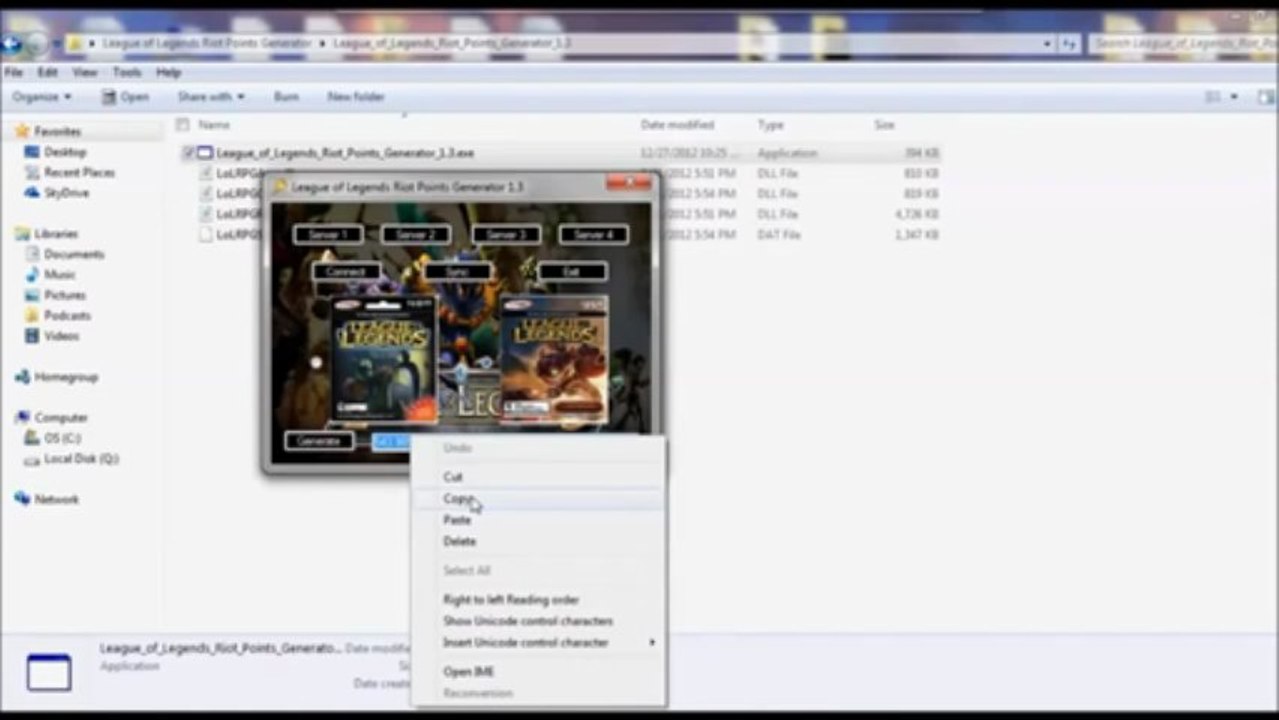The image size is (1279, 720).
Task: Sort by the Size column header
Action: tap(885, 125)
